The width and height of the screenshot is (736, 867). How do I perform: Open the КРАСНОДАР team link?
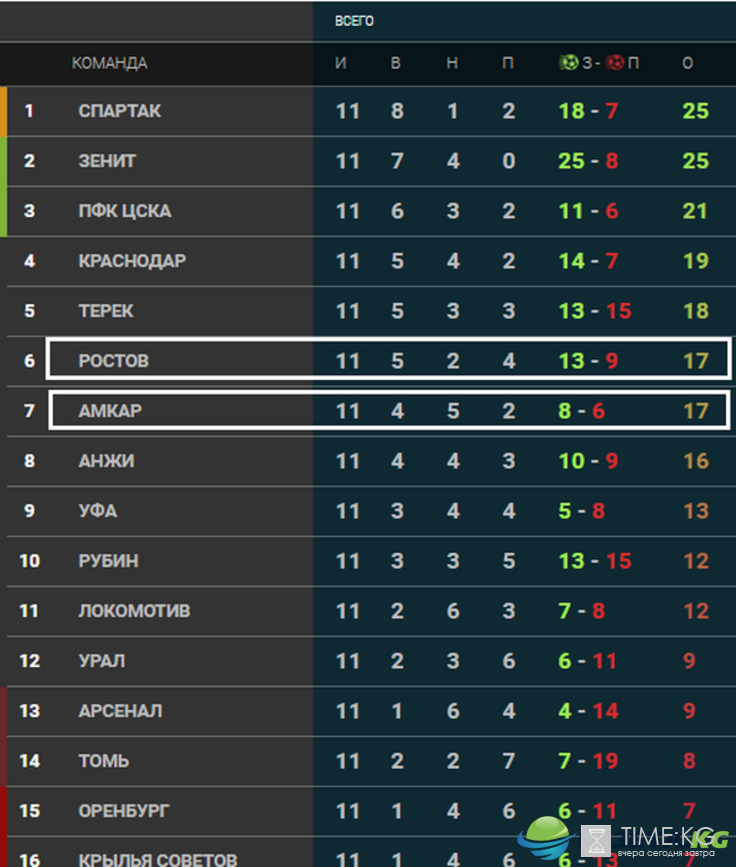point(132,261)
